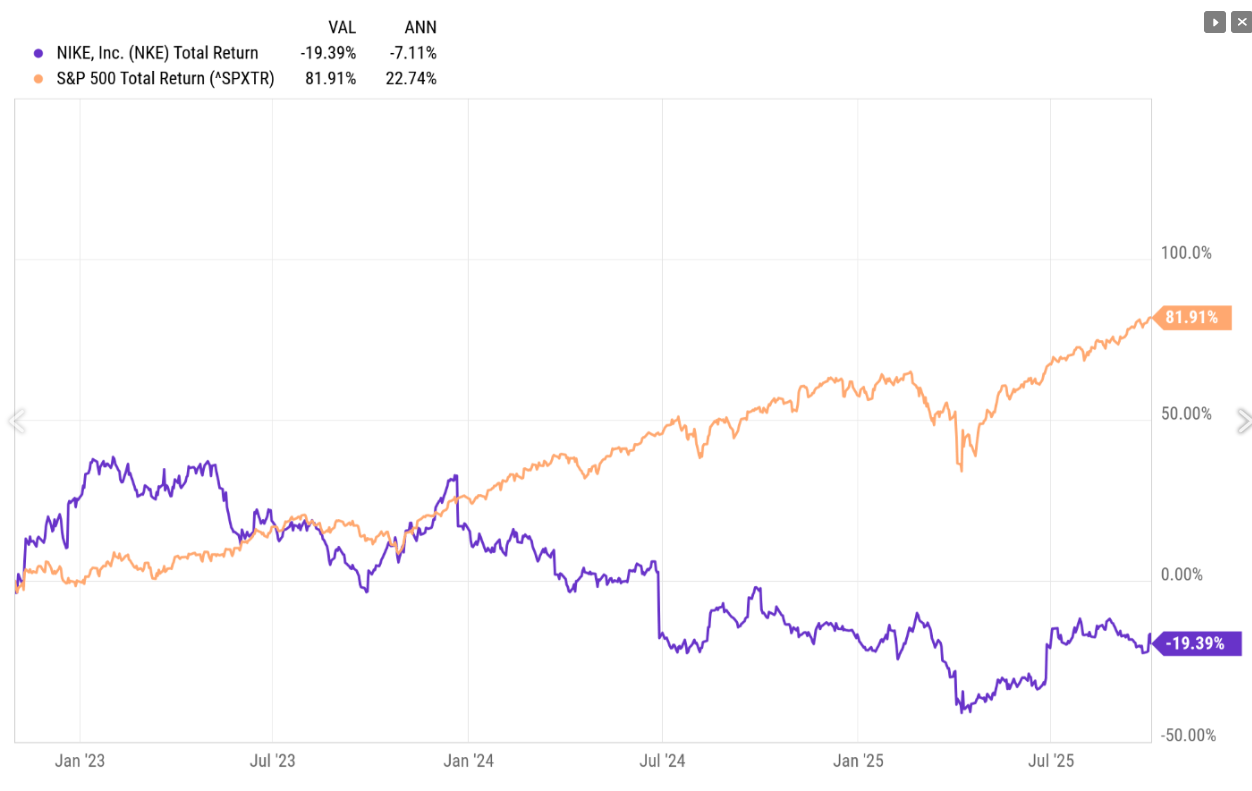Click the -19.39% purple value badge

1196,643
